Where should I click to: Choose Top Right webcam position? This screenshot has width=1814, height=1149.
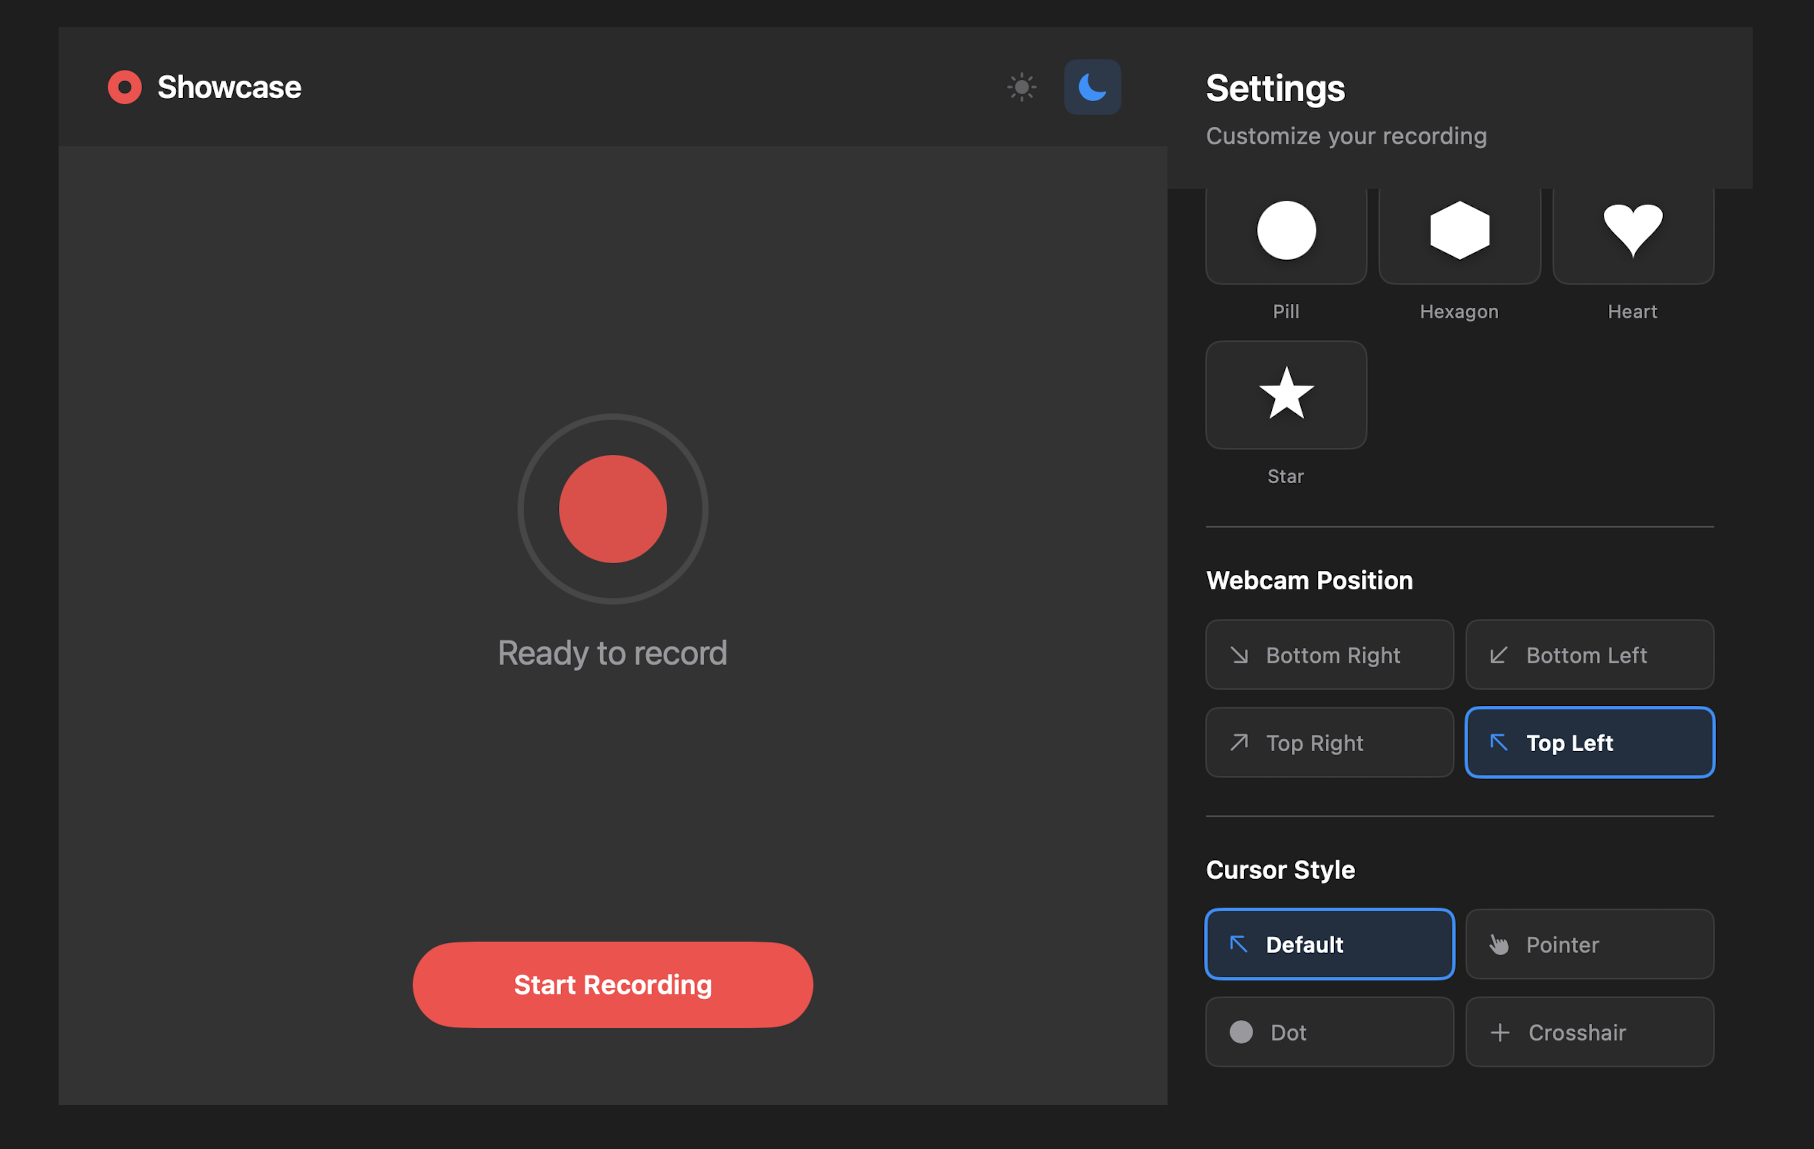(1329, 742)
